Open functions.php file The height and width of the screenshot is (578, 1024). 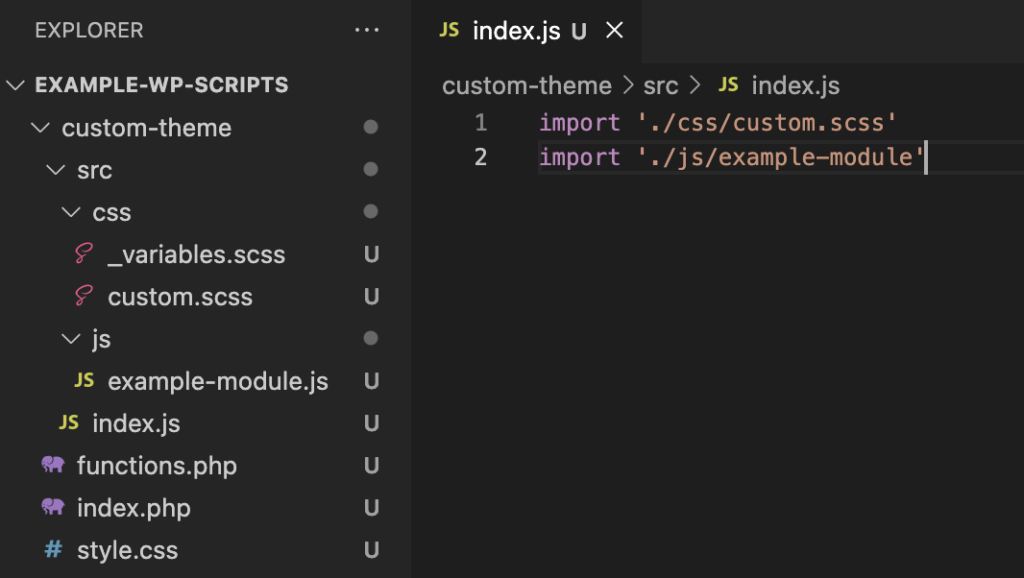coord(157,466)
